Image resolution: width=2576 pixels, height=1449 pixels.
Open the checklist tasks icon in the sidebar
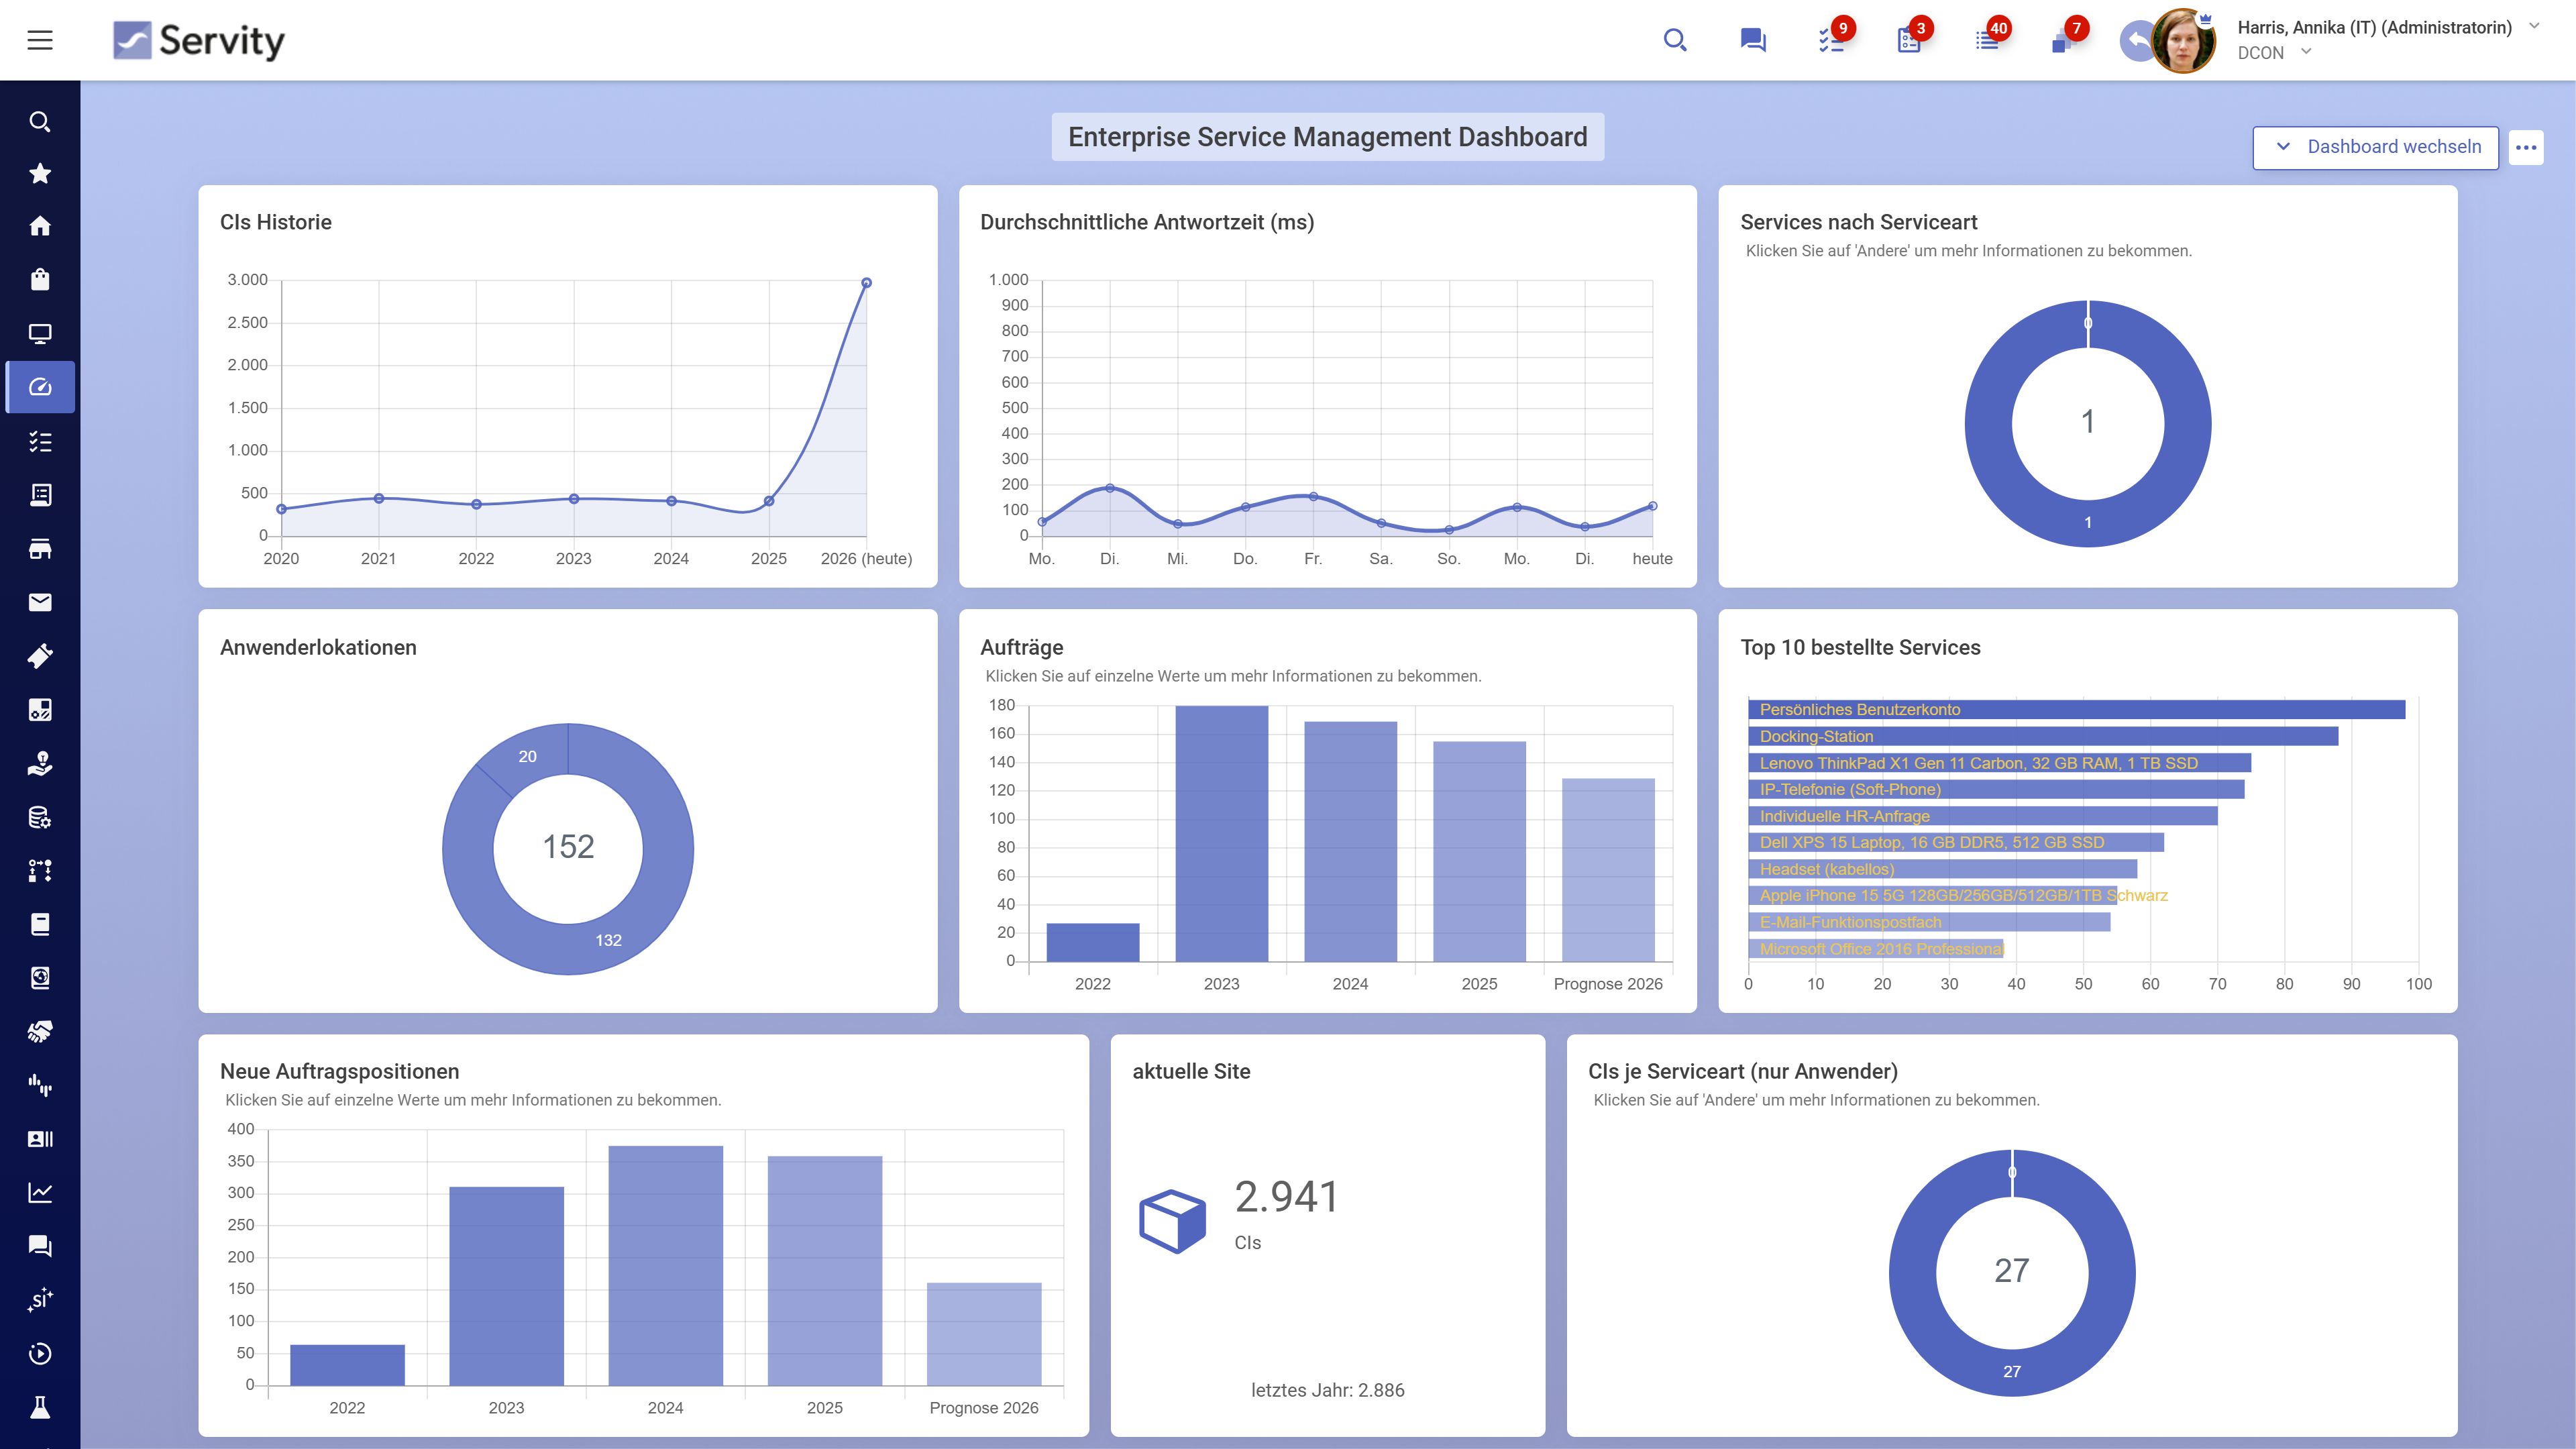coord(40,441)
